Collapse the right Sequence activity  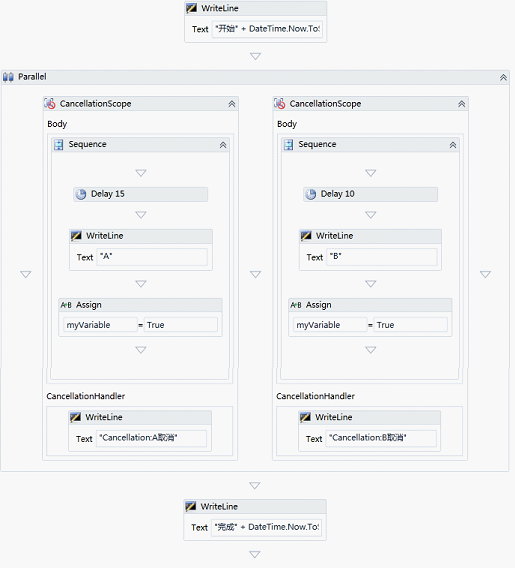click(453, 145)
